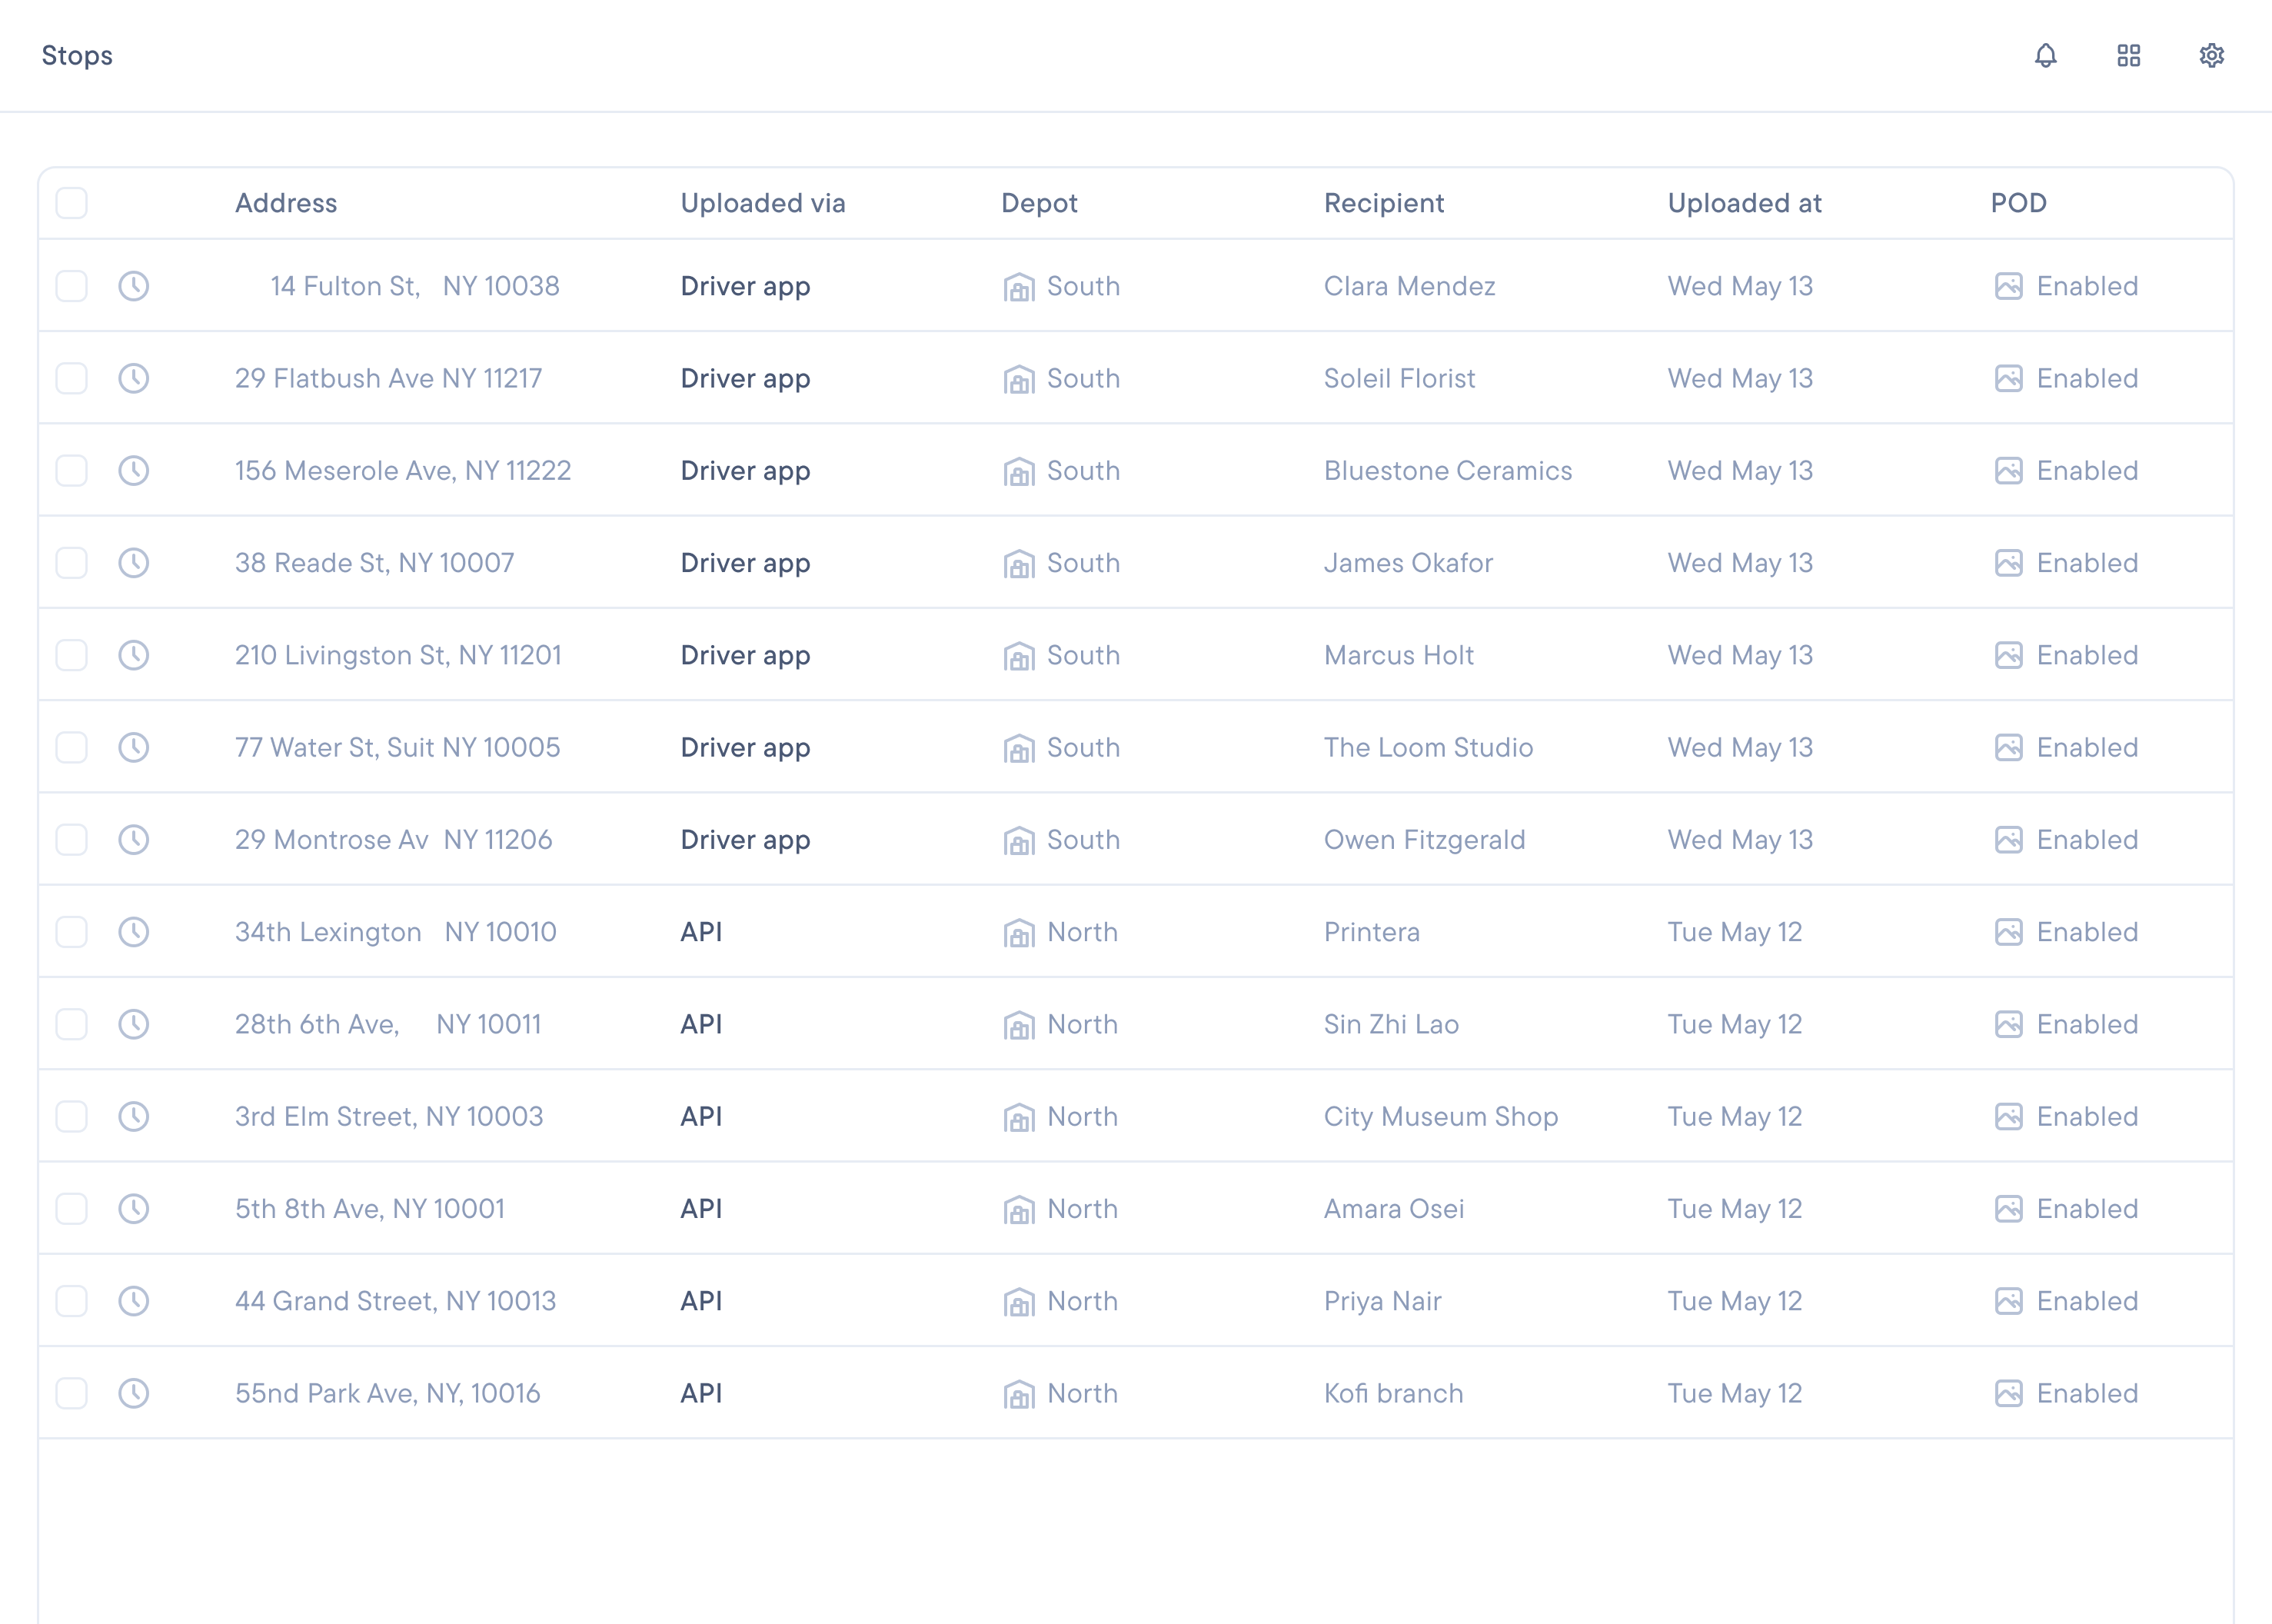This screenshot has width=2272, height=1624.
Task: Open address 38 Reade St, NY 10007
Action: click(x=375, y=563)
